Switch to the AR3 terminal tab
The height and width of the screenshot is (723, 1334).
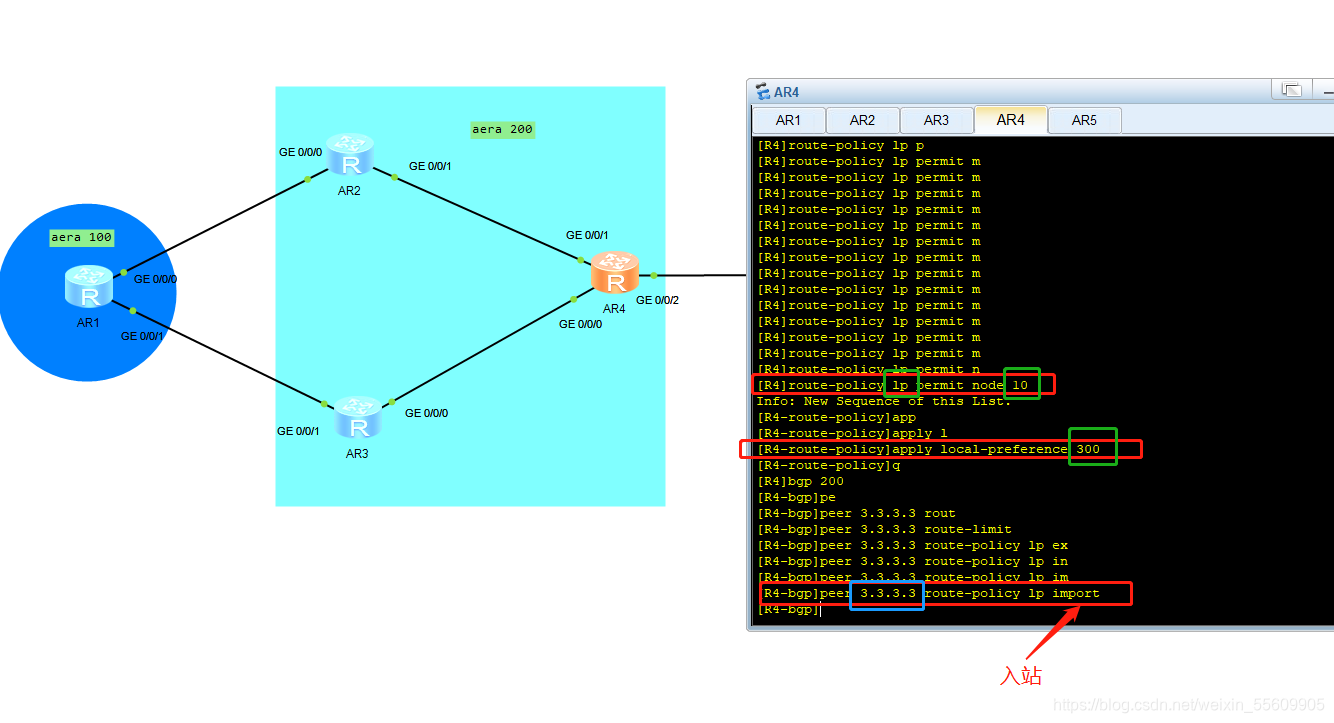coord(937,120)
